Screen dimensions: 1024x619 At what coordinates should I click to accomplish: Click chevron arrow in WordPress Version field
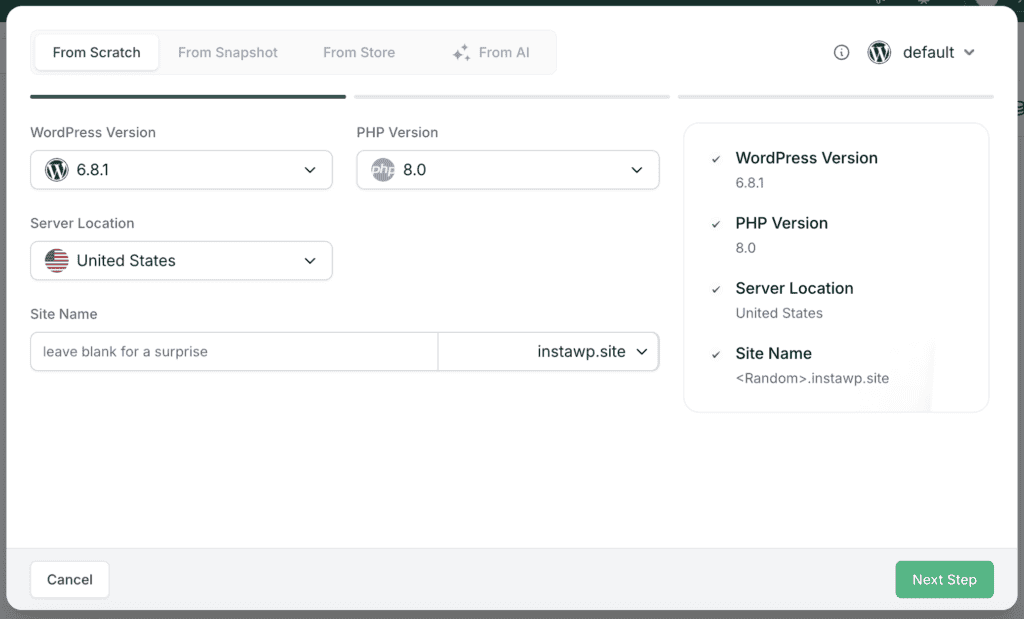pos(310,170)
